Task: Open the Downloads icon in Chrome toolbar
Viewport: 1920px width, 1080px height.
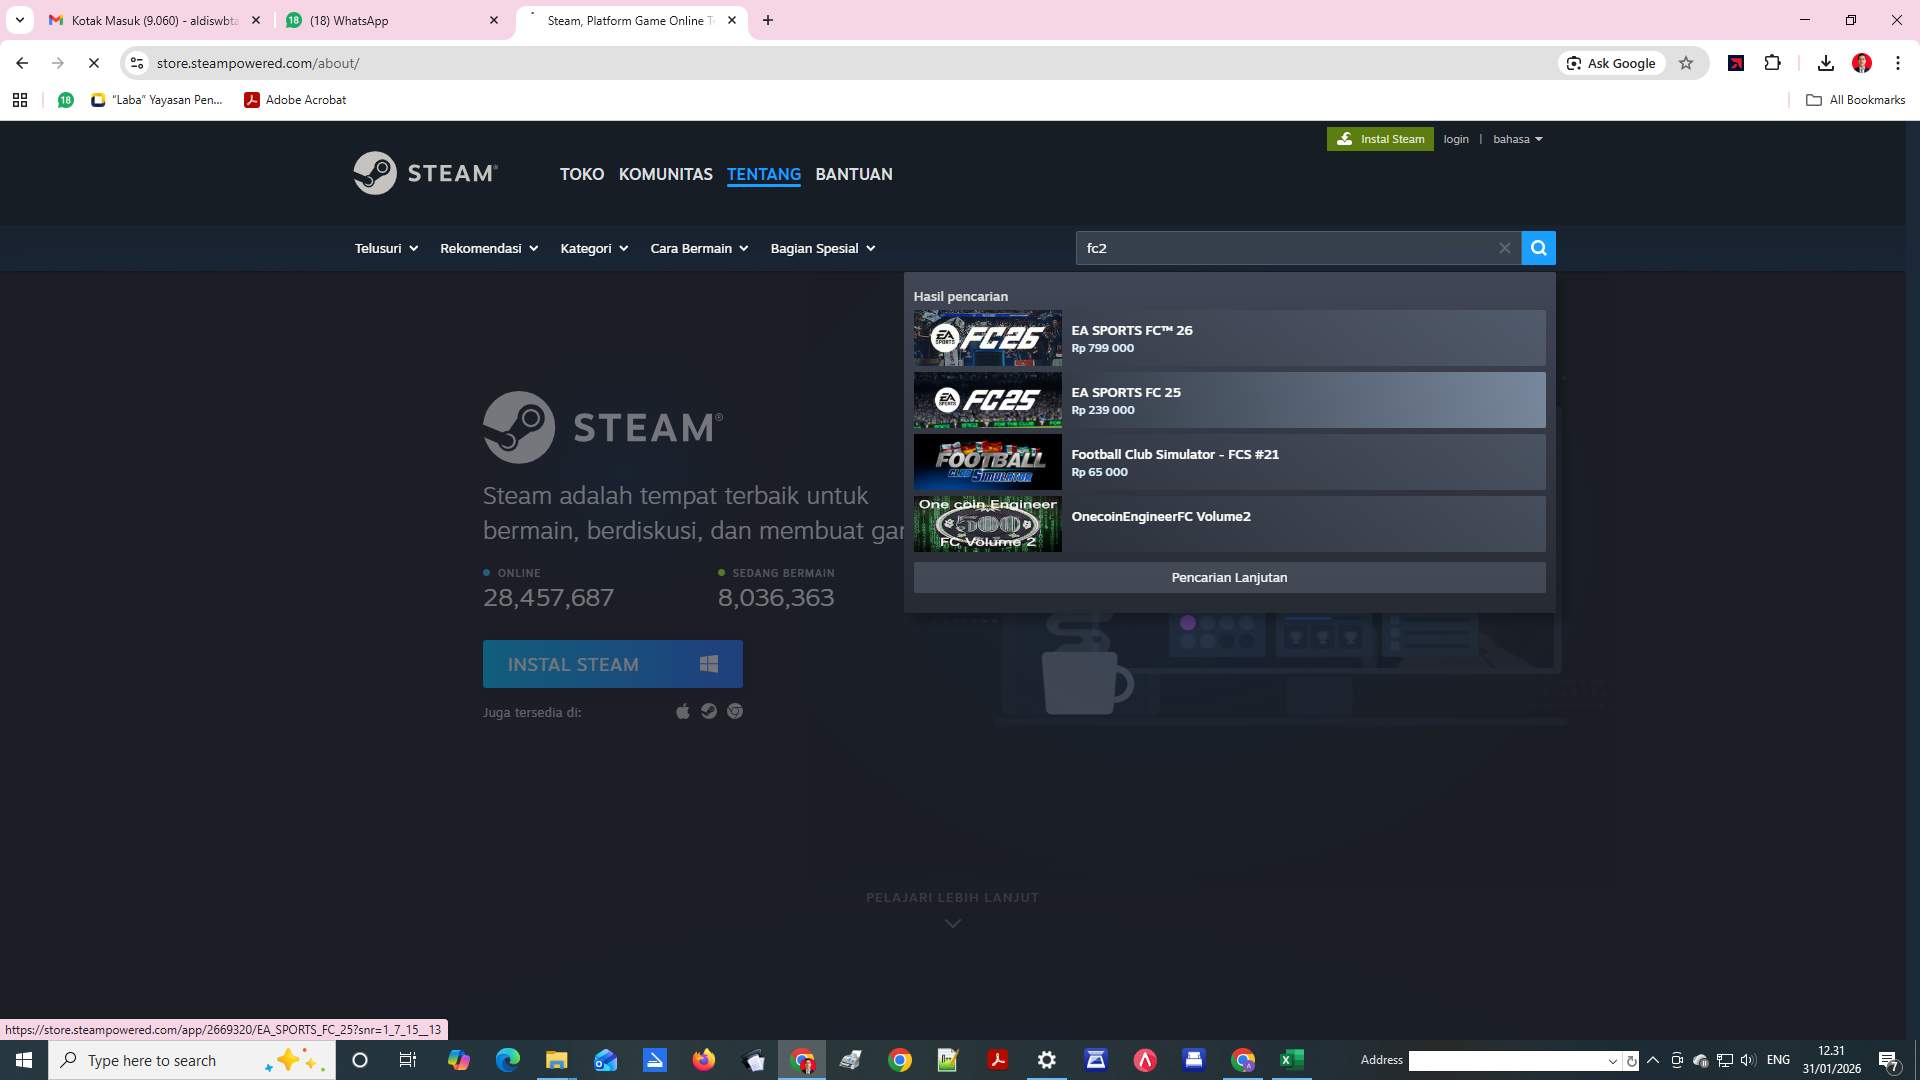Action: coord(1825,62)
